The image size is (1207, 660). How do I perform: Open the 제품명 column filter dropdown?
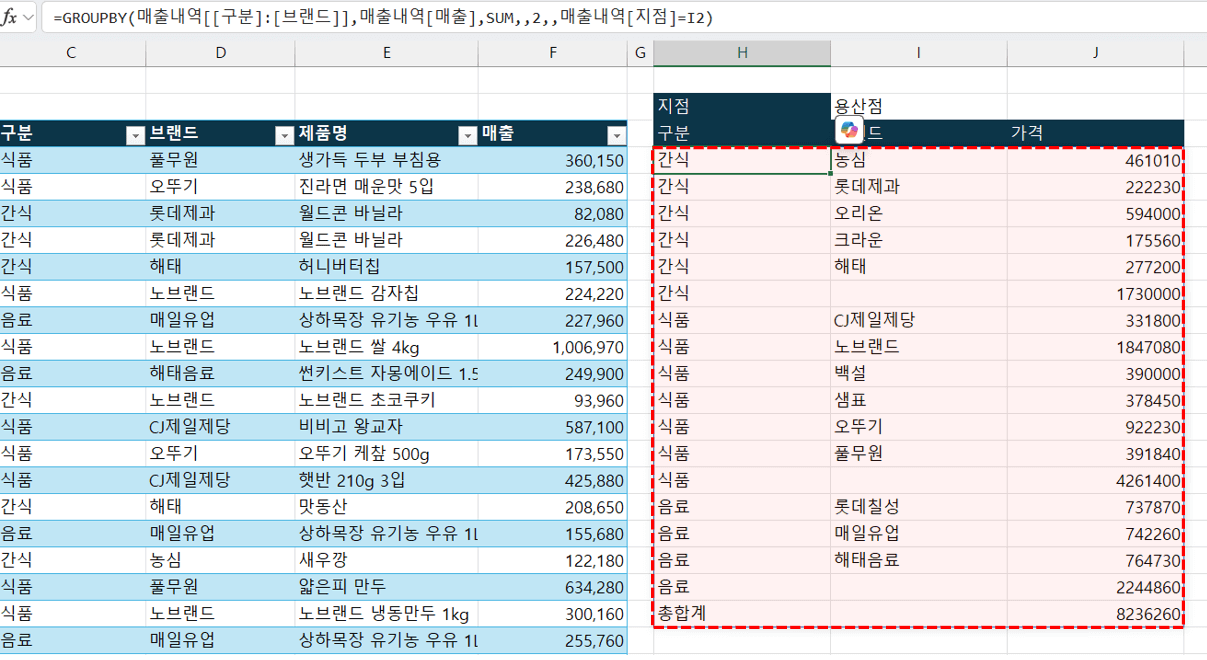(466, 133)
